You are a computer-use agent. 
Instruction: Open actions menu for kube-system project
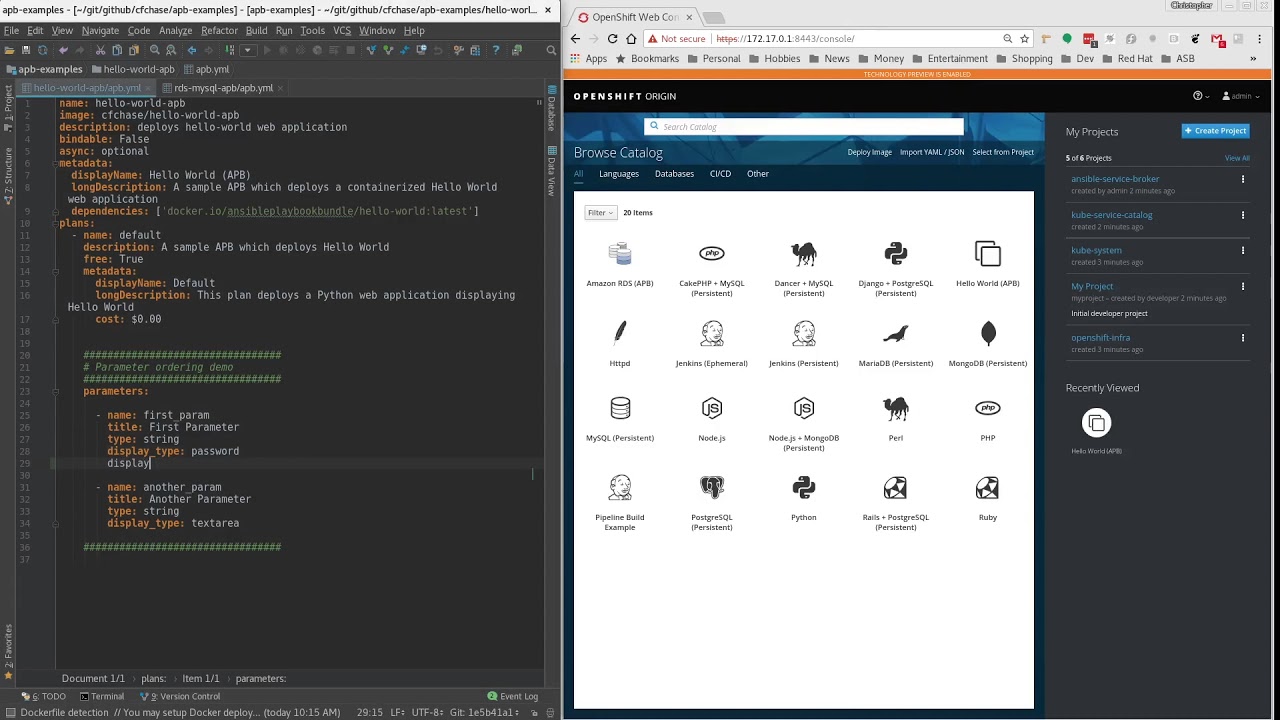pyautogui.click(x=1243, y=250)
